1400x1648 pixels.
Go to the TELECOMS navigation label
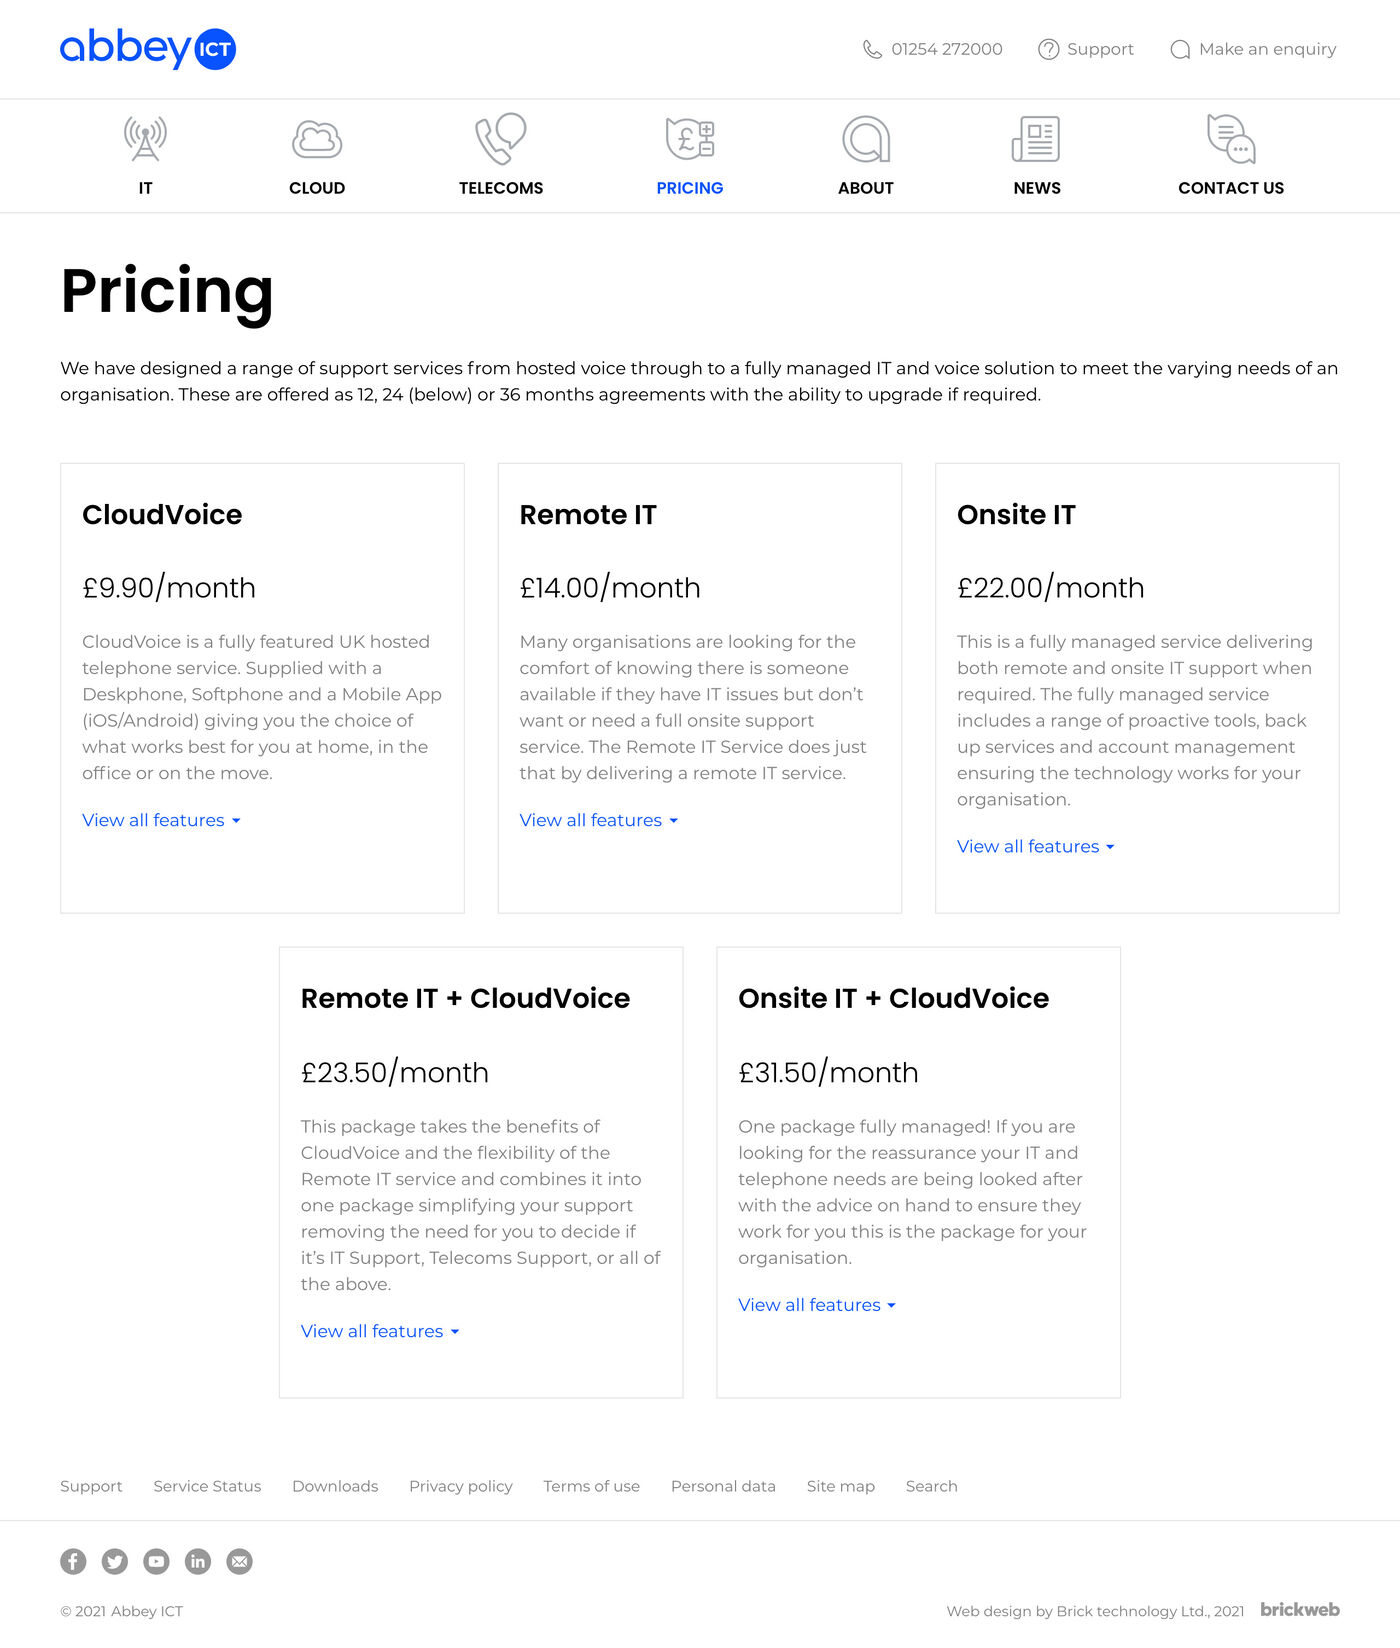click(x=500, y=188)
